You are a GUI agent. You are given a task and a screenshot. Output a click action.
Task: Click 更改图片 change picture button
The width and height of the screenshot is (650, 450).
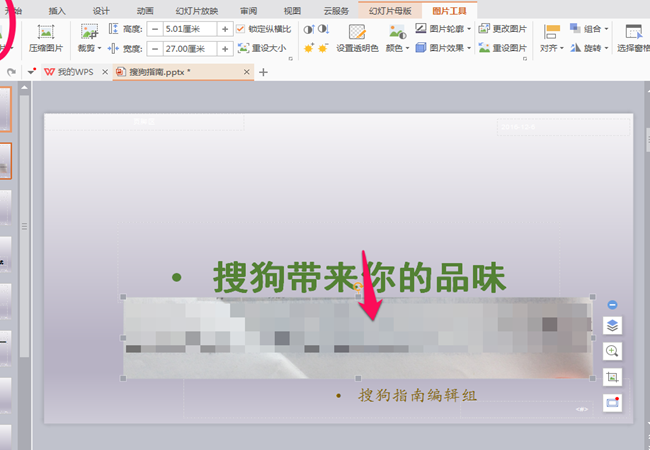click(x=502, y=29)
